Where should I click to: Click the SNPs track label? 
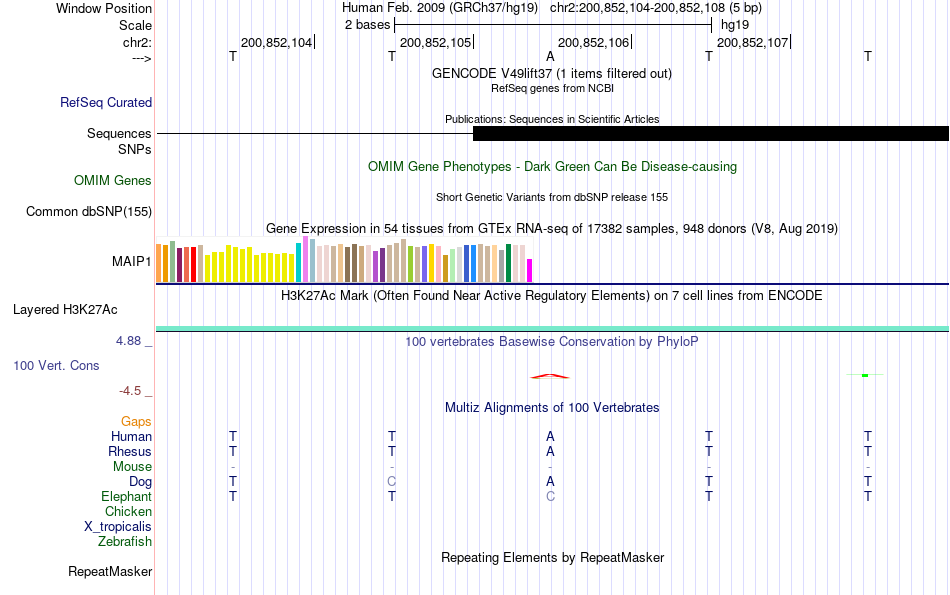pos(135,149)
